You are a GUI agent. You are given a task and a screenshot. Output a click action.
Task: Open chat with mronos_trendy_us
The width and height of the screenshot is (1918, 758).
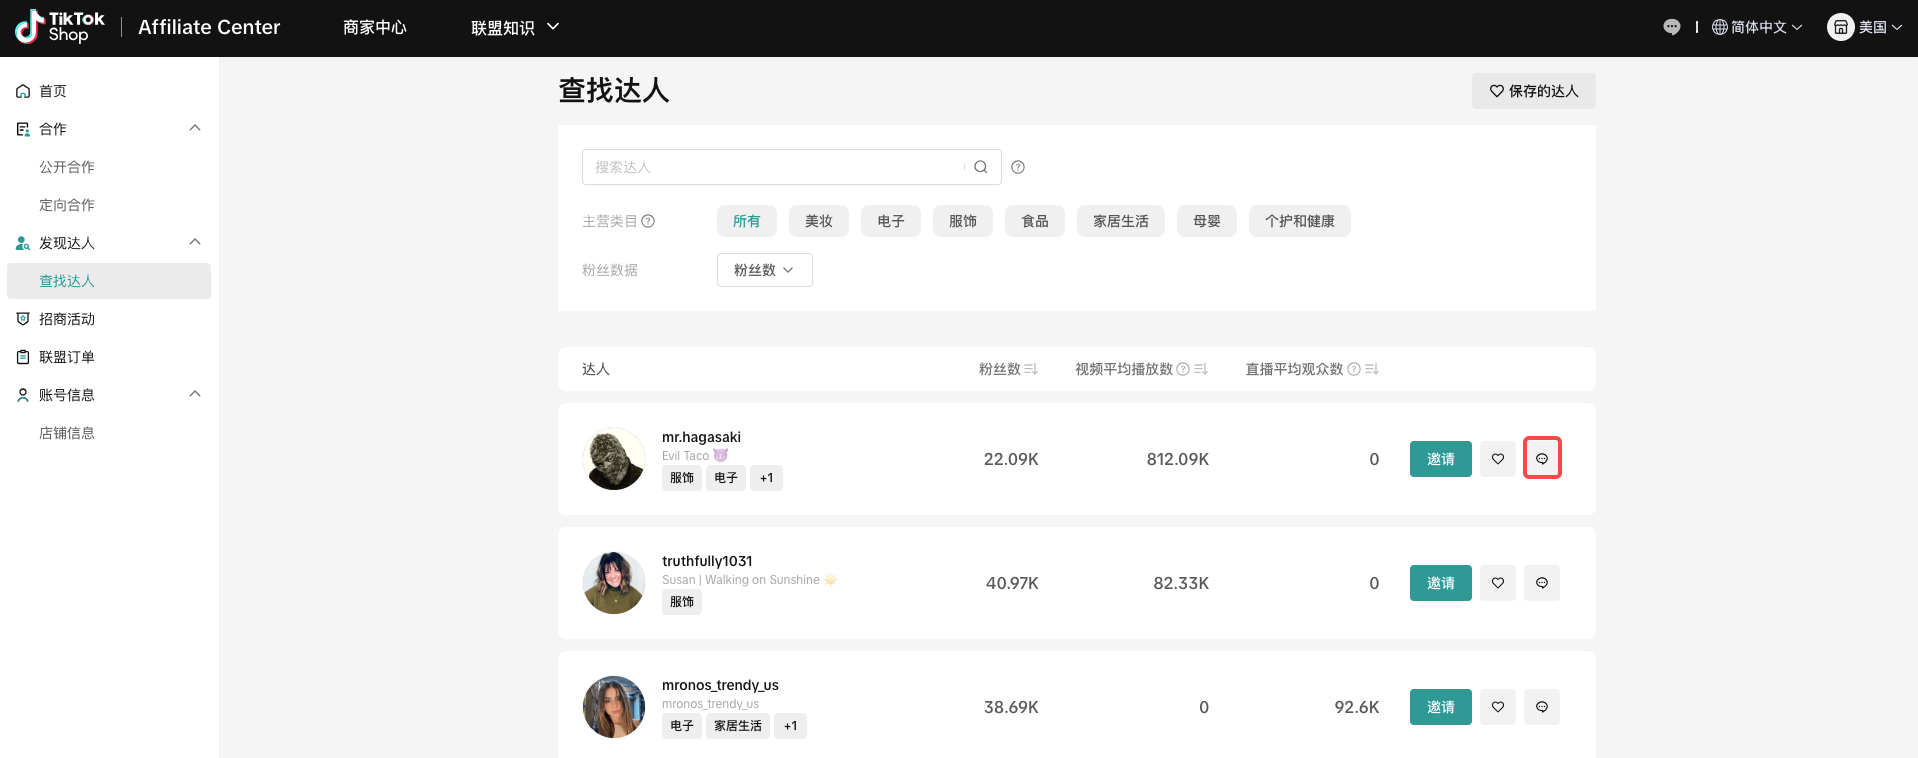point(1541,707)
